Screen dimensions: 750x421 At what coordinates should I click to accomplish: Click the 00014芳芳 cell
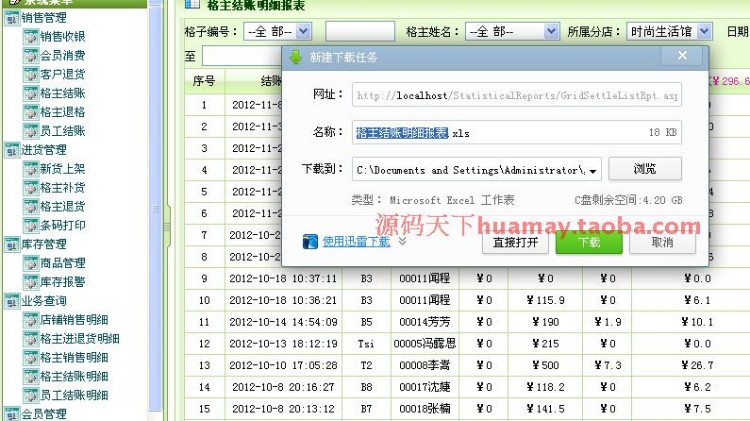click(425, 322)
